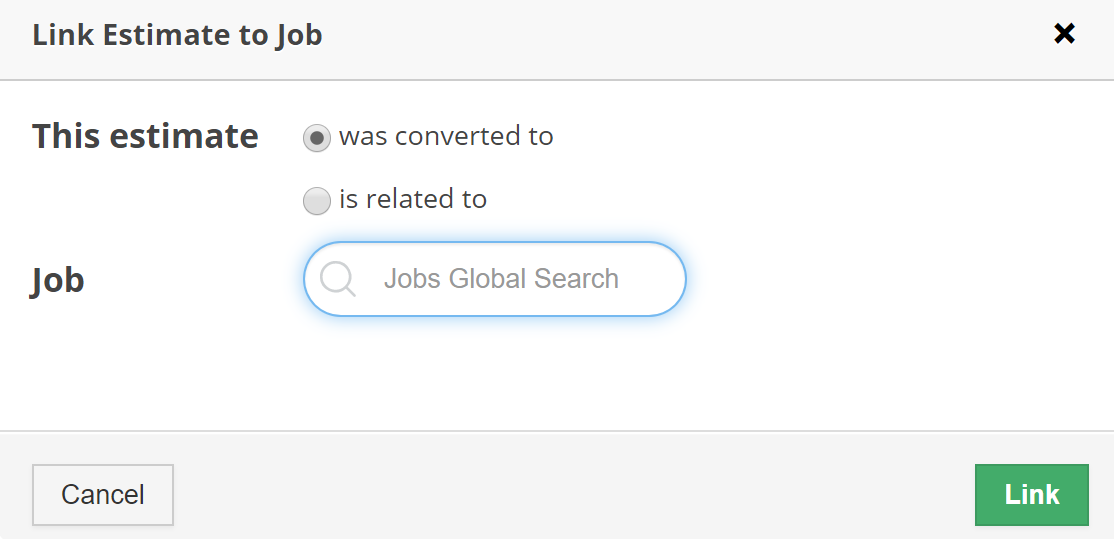
Task: Click the 'Job' field label
Action: point(58,280)
